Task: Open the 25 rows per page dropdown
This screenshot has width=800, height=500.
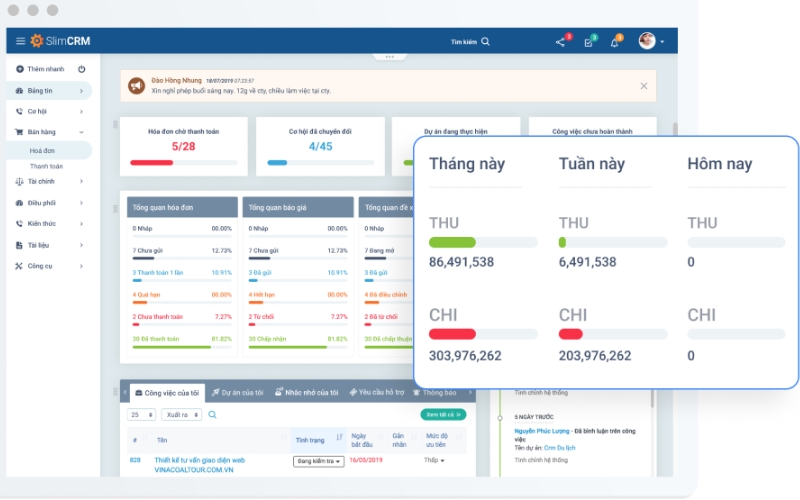Action: [x=141, y=415]
